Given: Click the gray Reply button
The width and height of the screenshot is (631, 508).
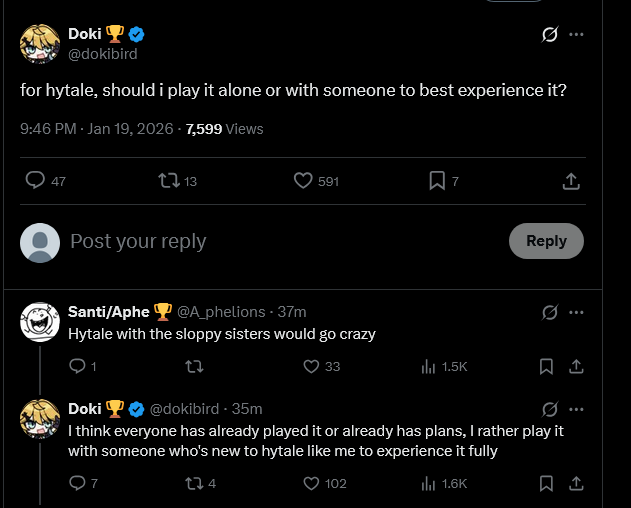Looking at the screenshot, I should tap(546, 241).
